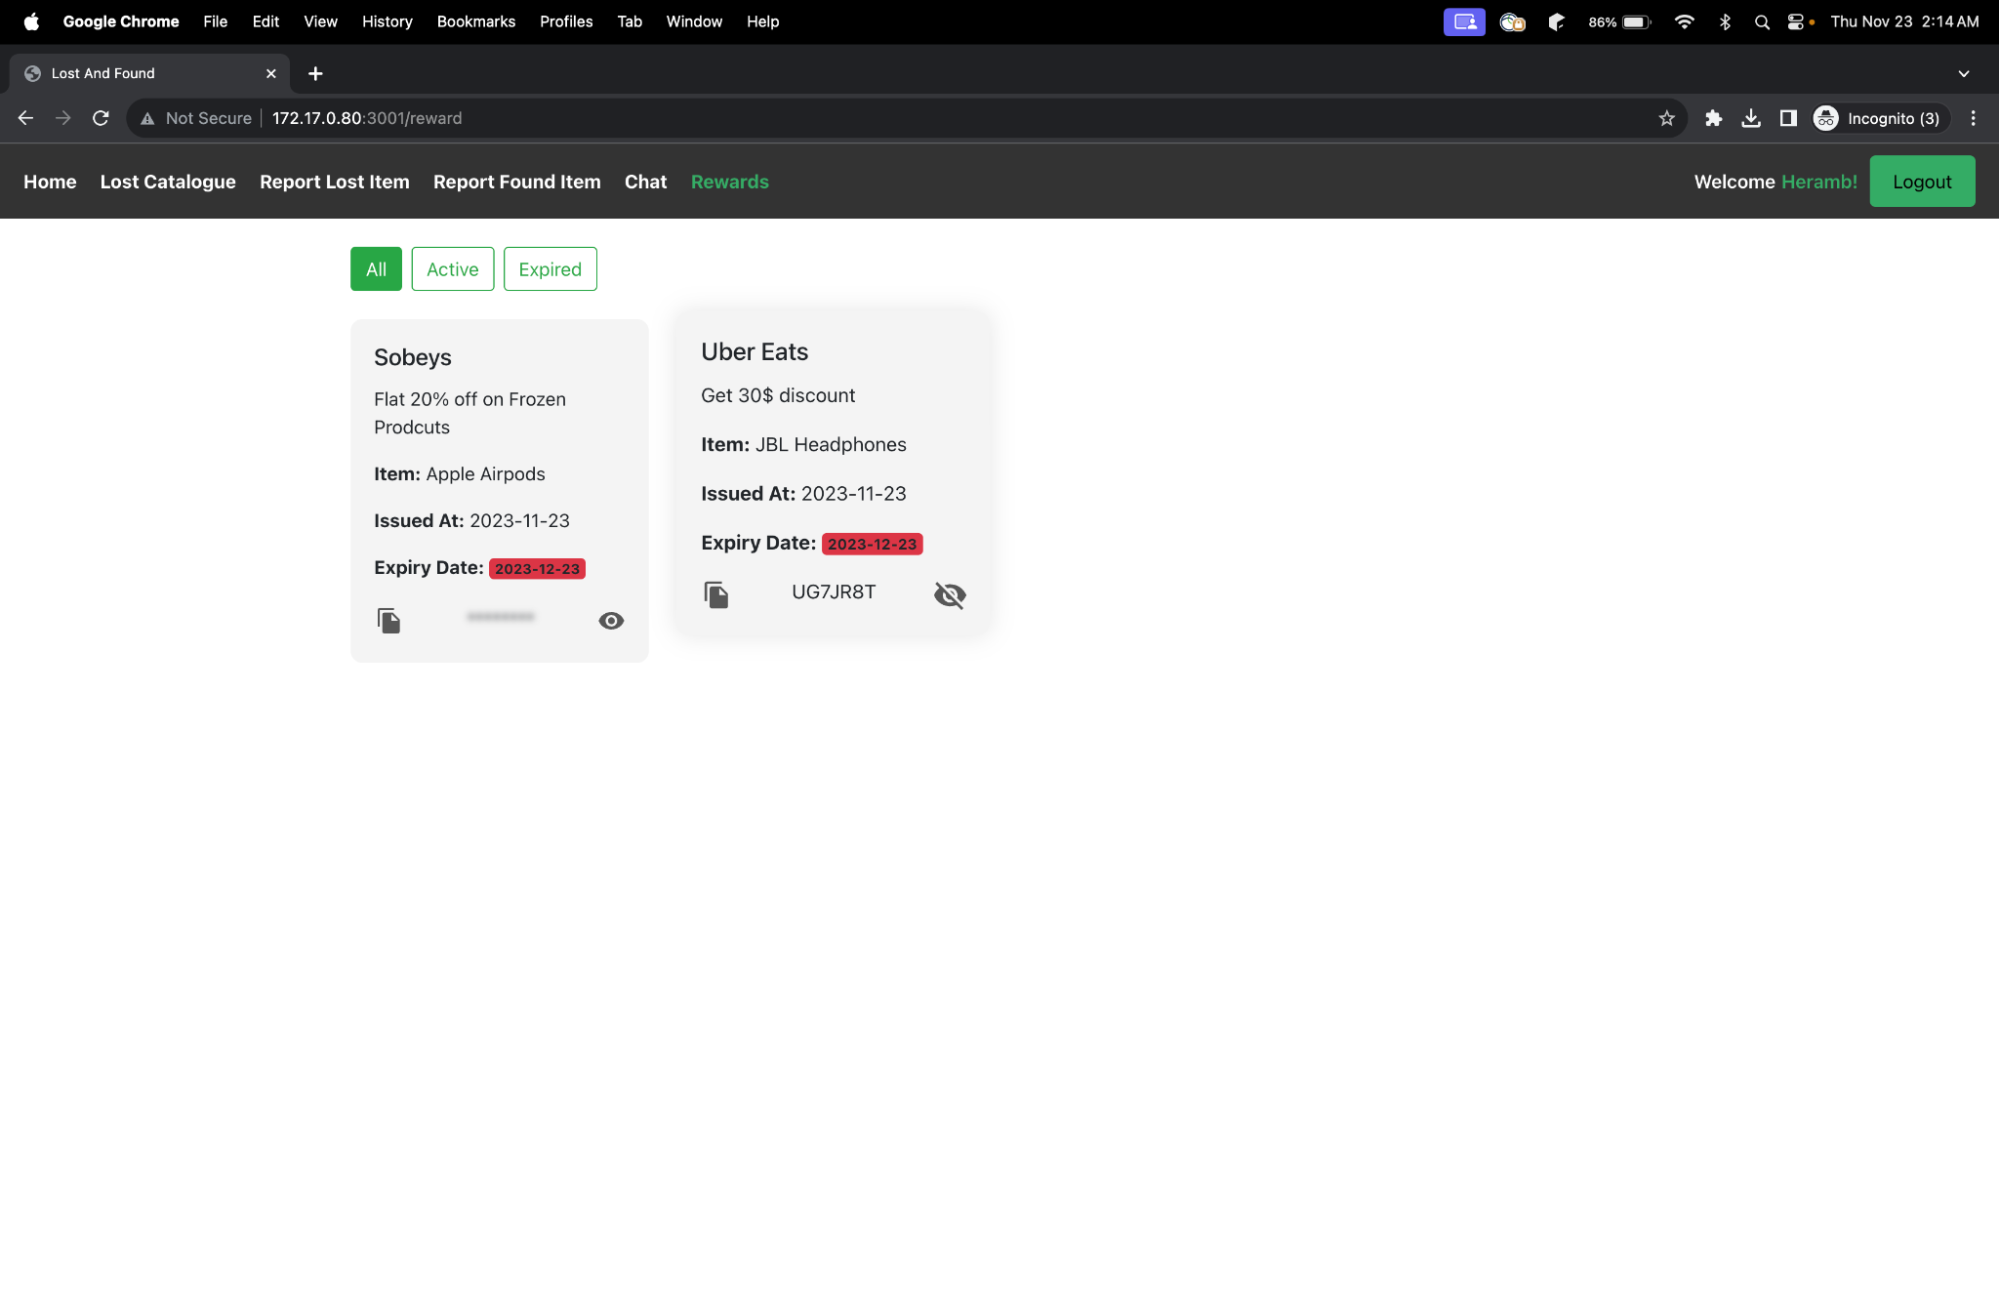
Task: Toggle visibility of Sobeys coupon code
Action: point(610,621)
